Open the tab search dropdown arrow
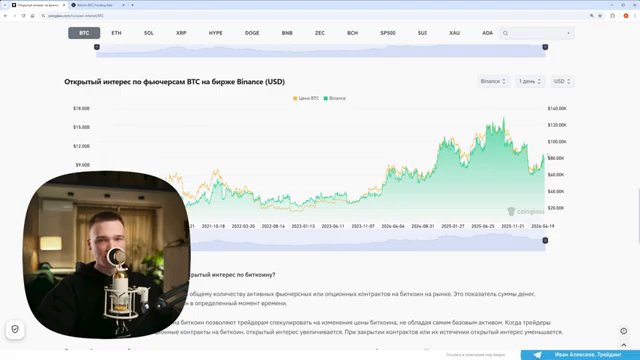Screen dimensions: 640x360 click(x=5, y=5)
